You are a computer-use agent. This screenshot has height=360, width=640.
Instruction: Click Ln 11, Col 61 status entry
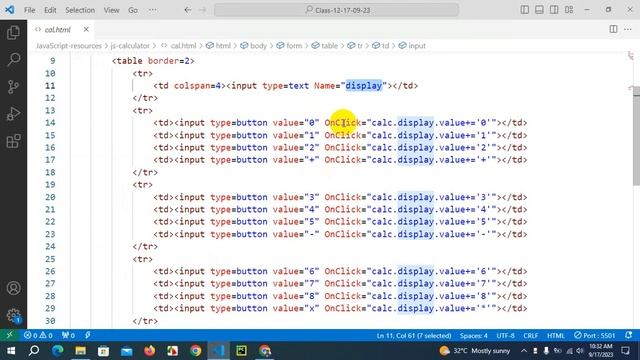414,336
